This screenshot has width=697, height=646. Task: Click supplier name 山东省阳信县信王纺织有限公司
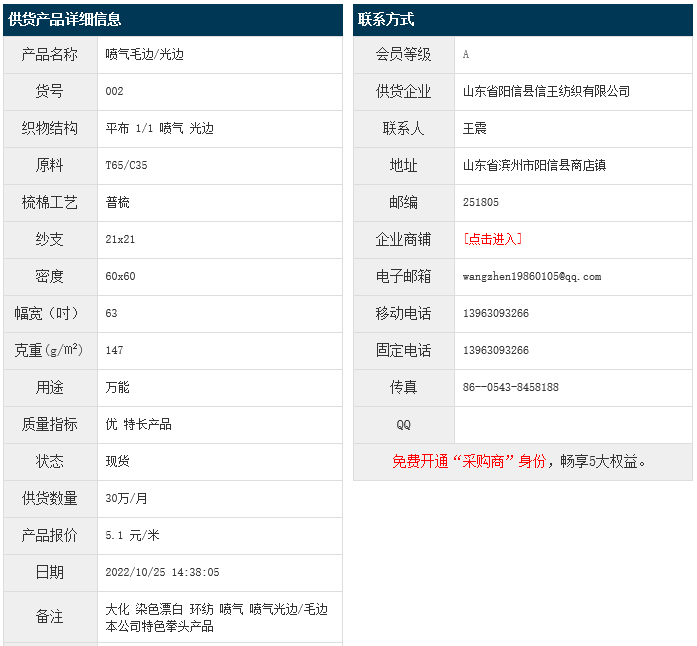click(x=546, y=91)
